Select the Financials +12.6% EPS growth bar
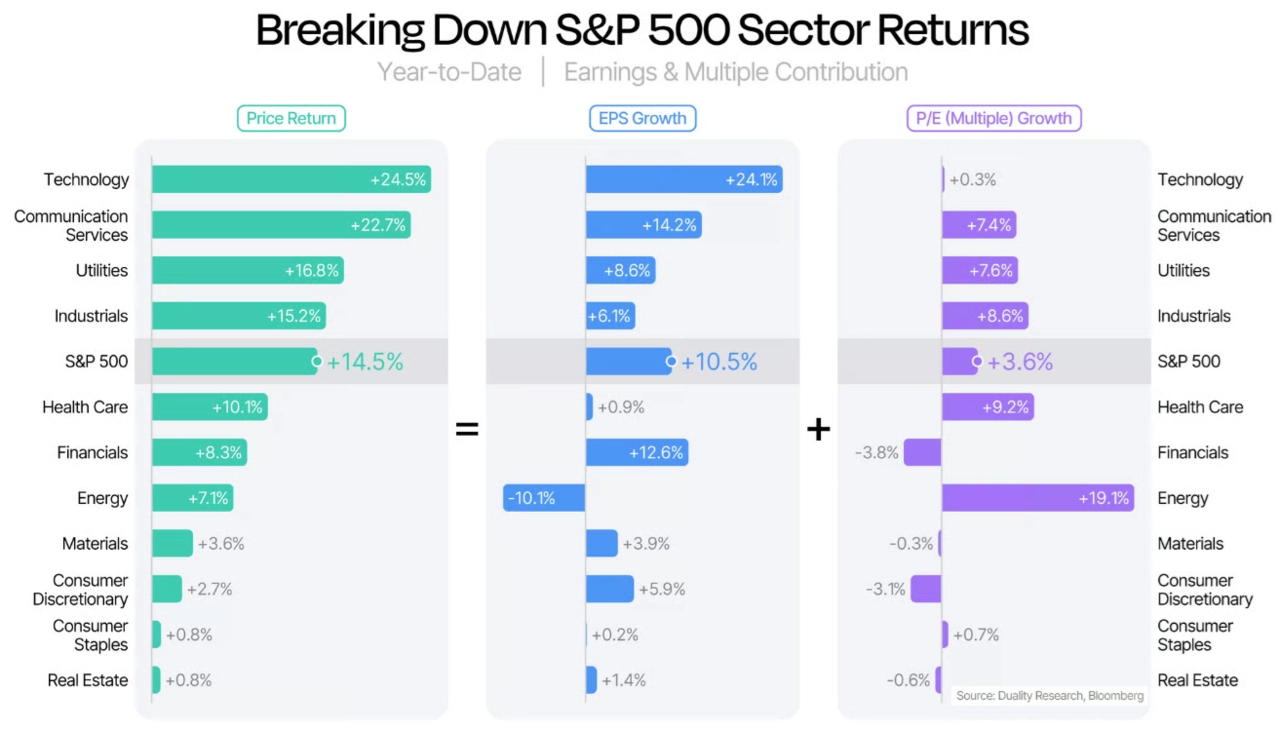Image resolution: width=1280 pixels, height=731 pixels. (637, 453)
